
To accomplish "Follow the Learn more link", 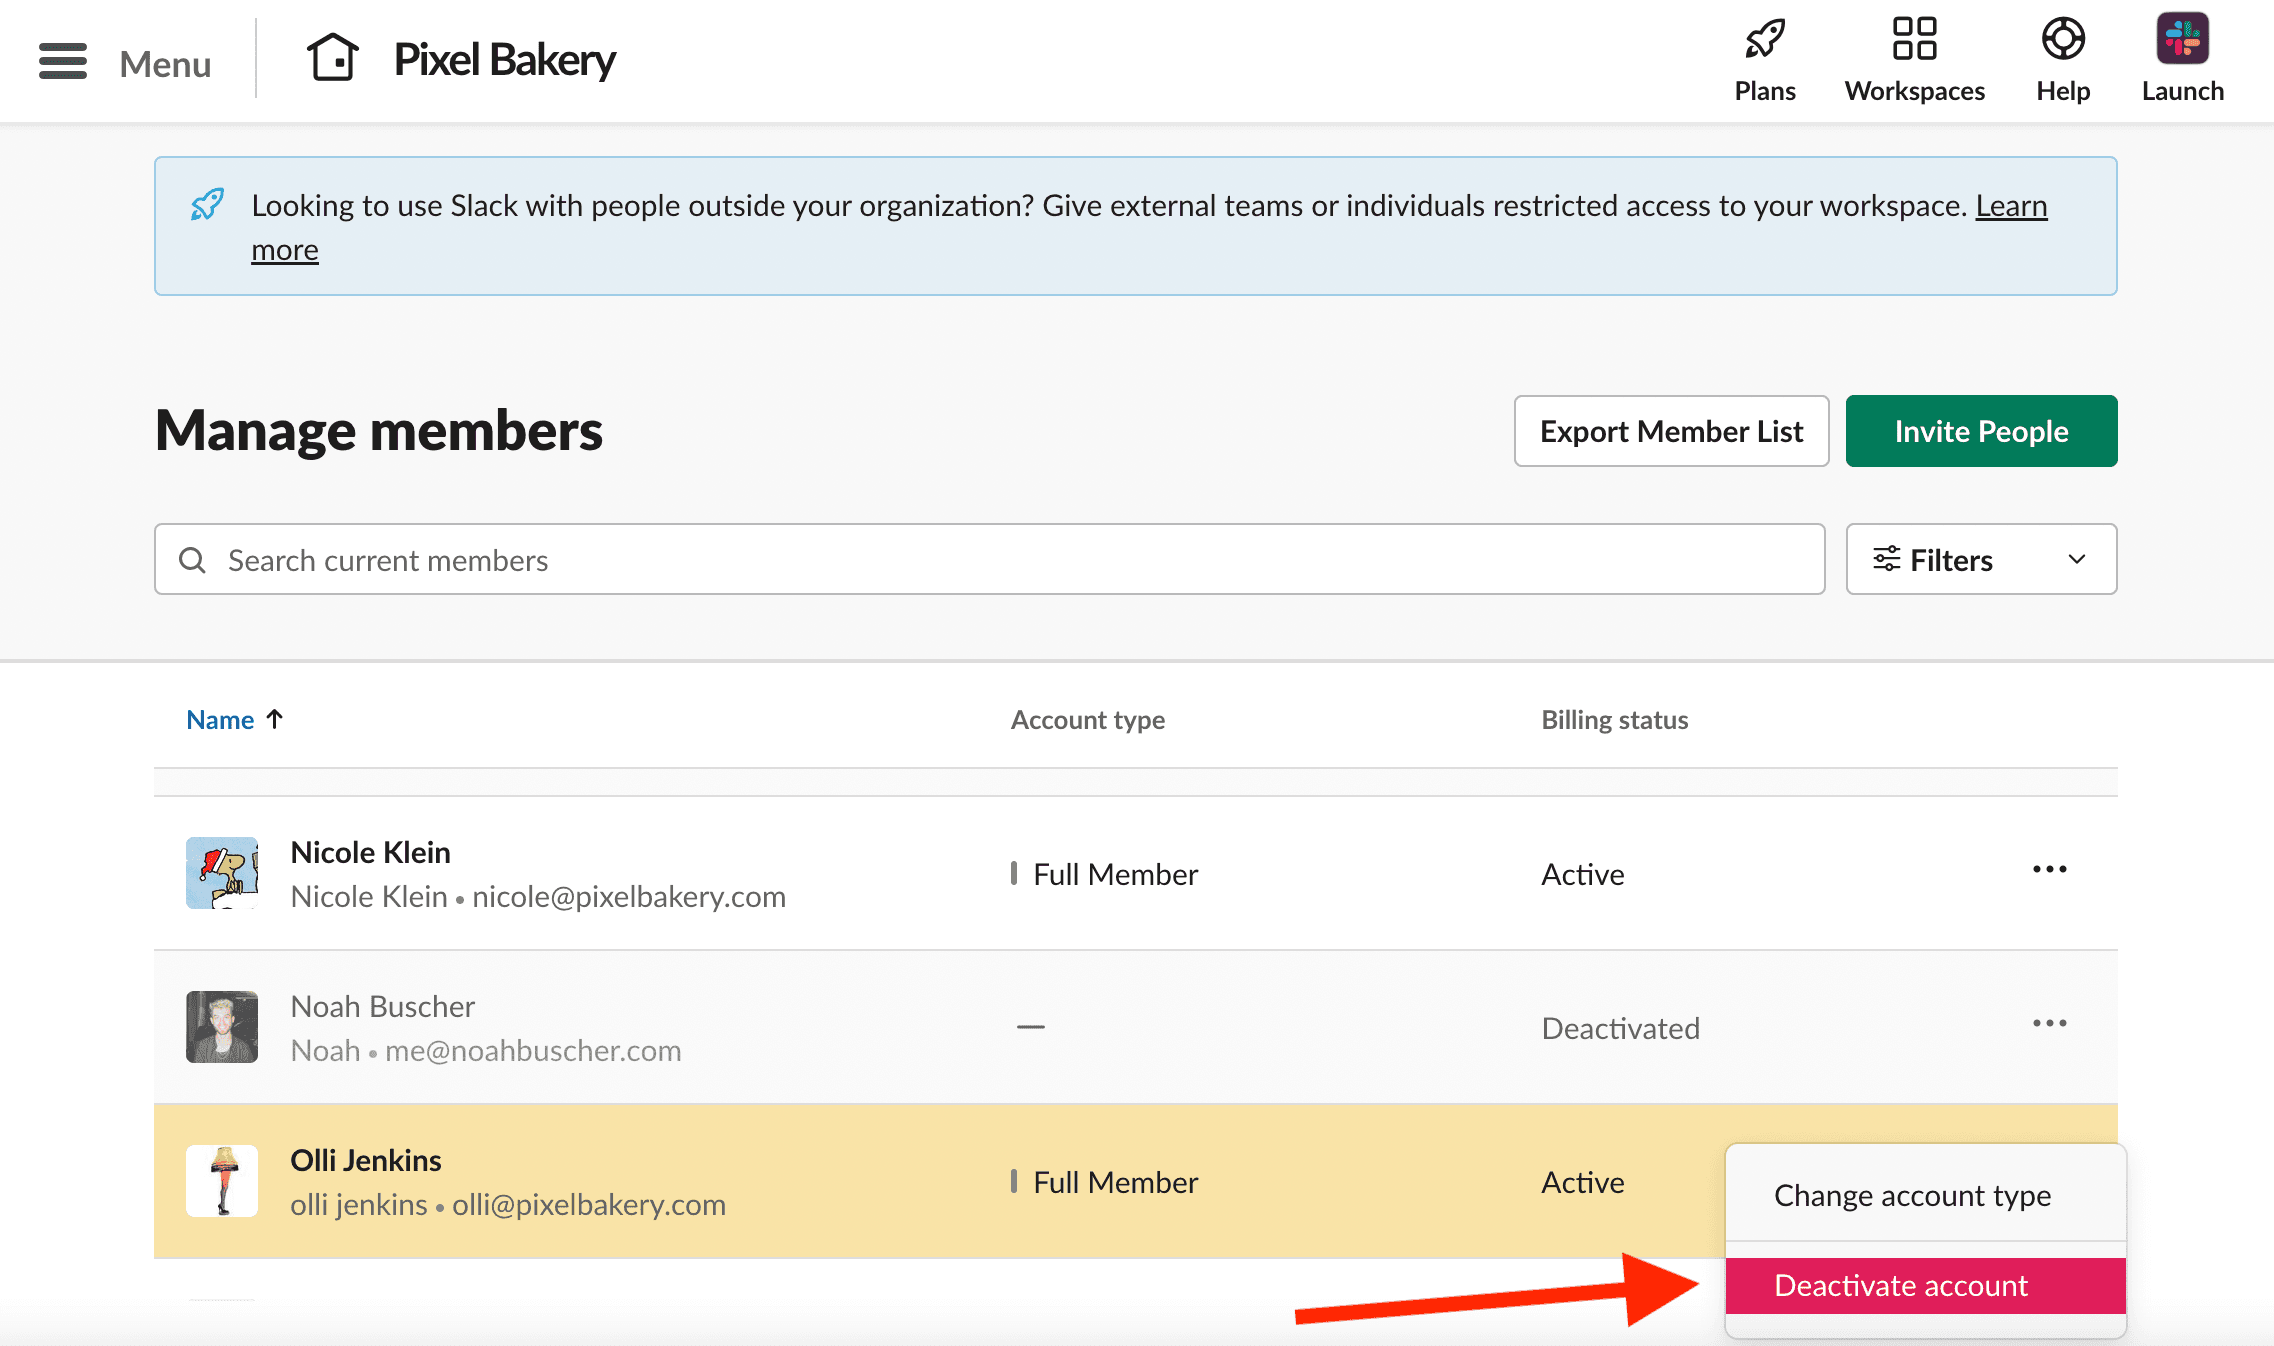I will (x=2011, y=205).
